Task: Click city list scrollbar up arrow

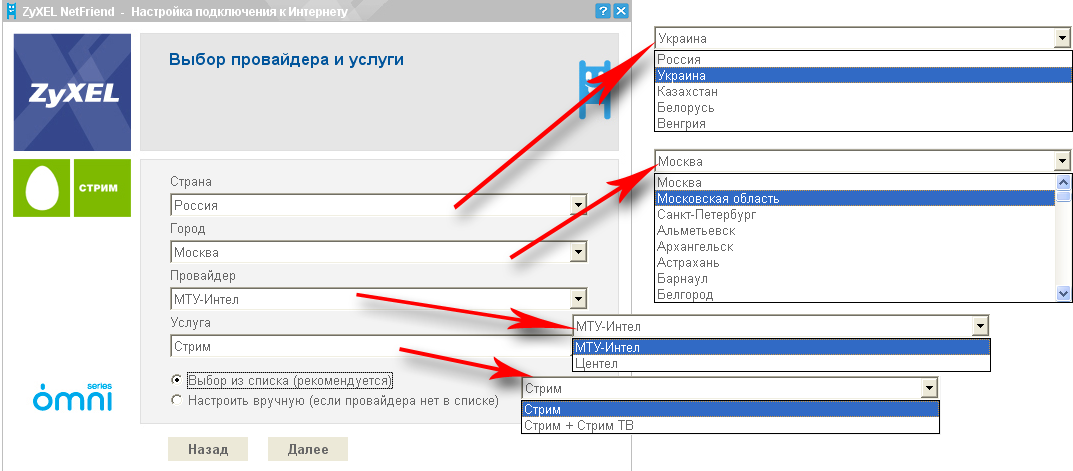Action: coord(1063,182)
